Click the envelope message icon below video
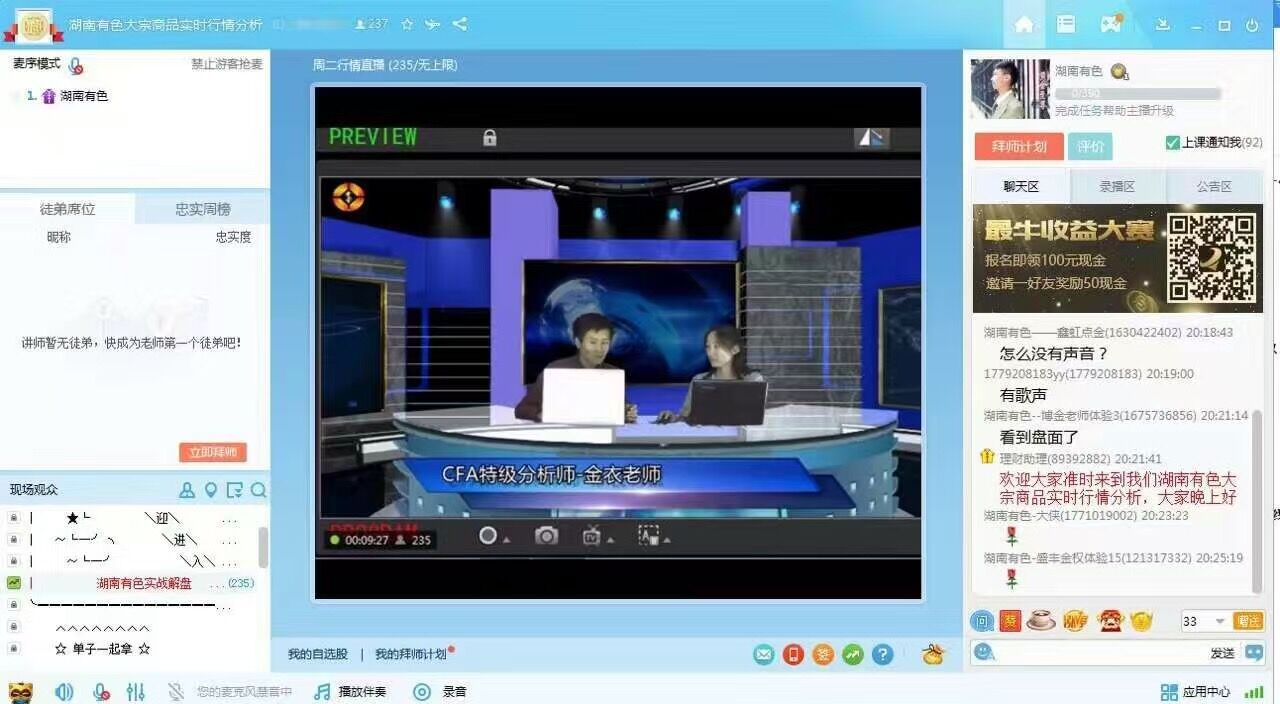 pyautogui.click(x=764, y=655)
